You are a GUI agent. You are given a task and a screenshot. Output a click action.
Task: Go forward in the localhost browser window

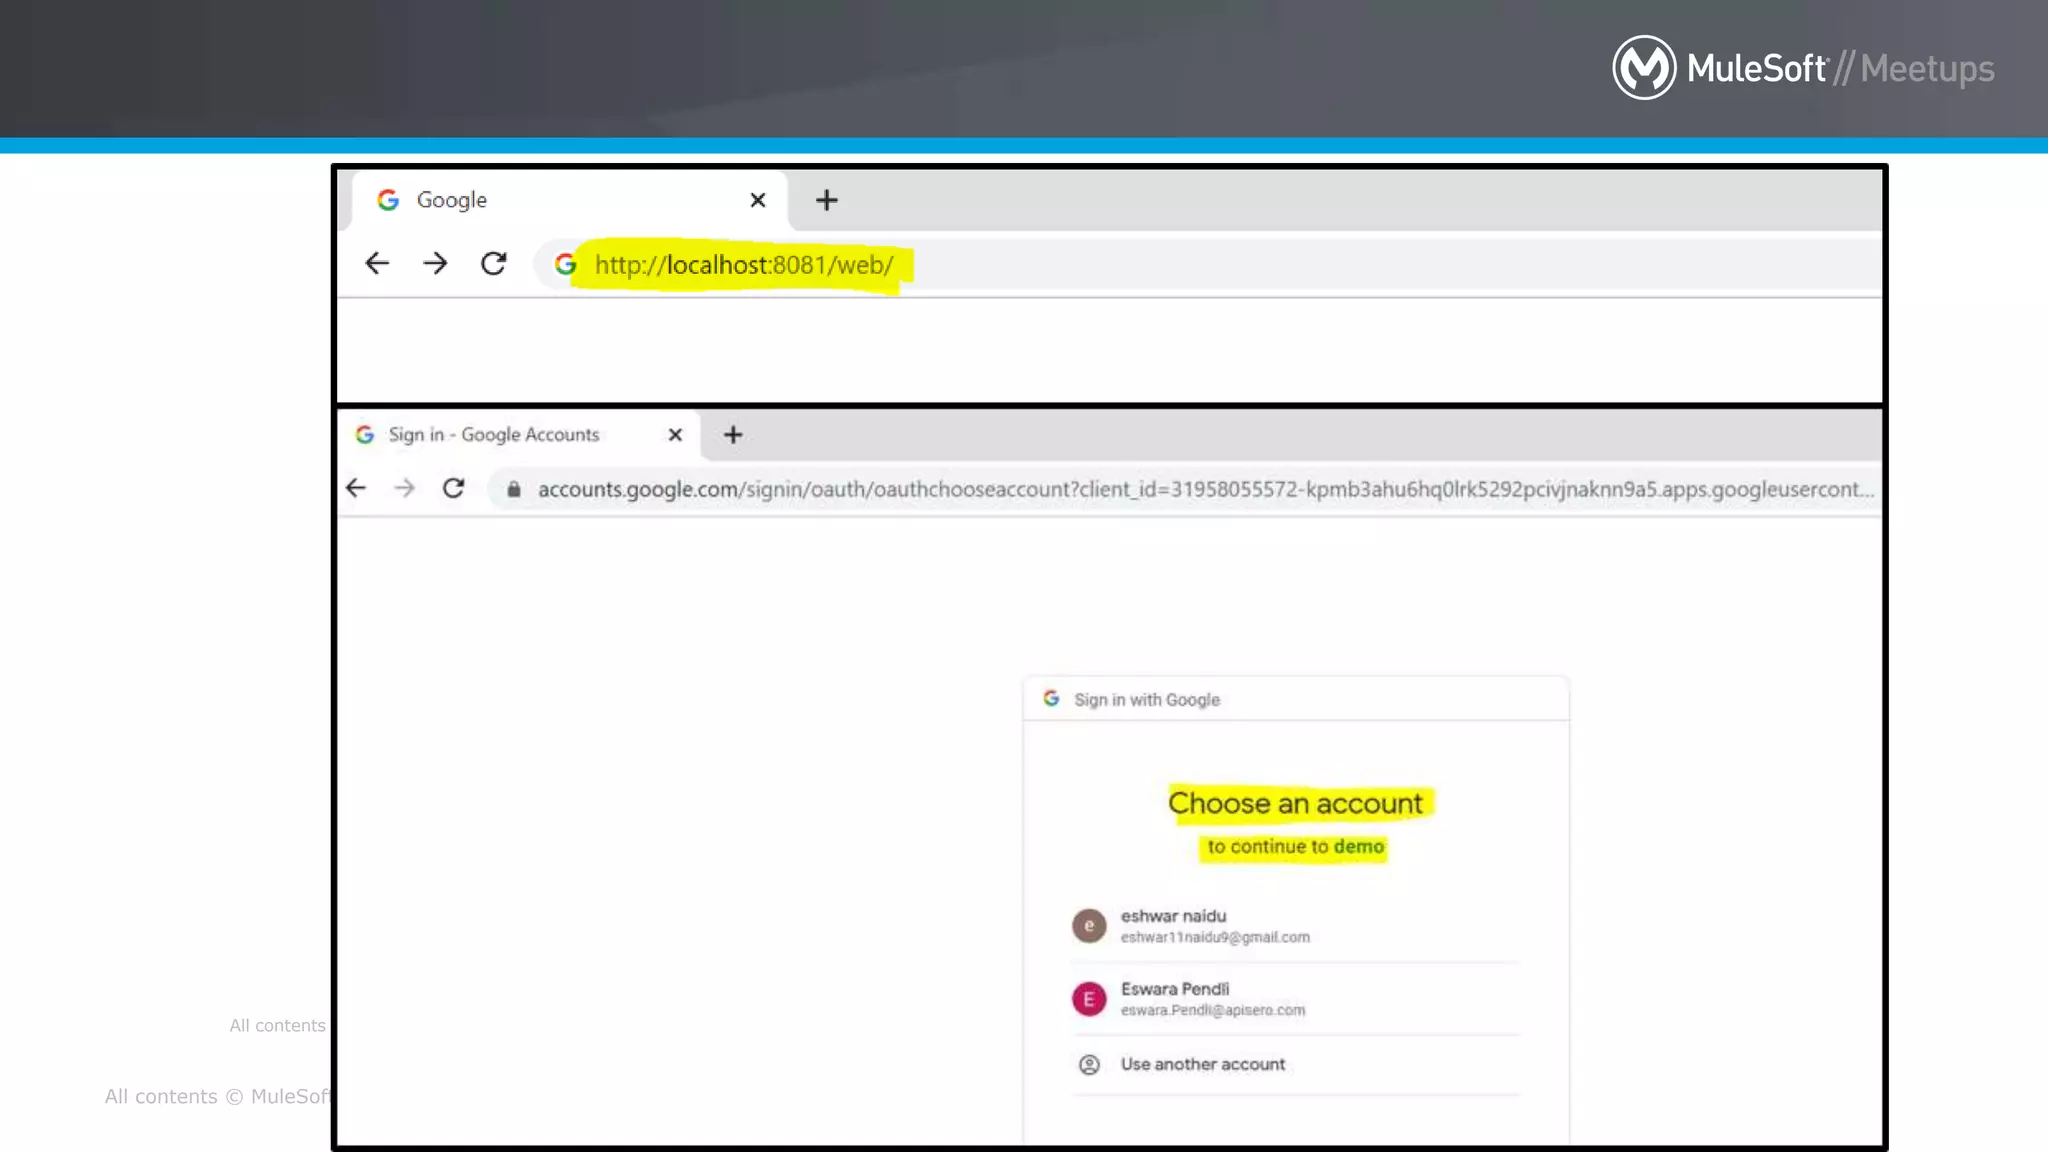tap(435, 264)
